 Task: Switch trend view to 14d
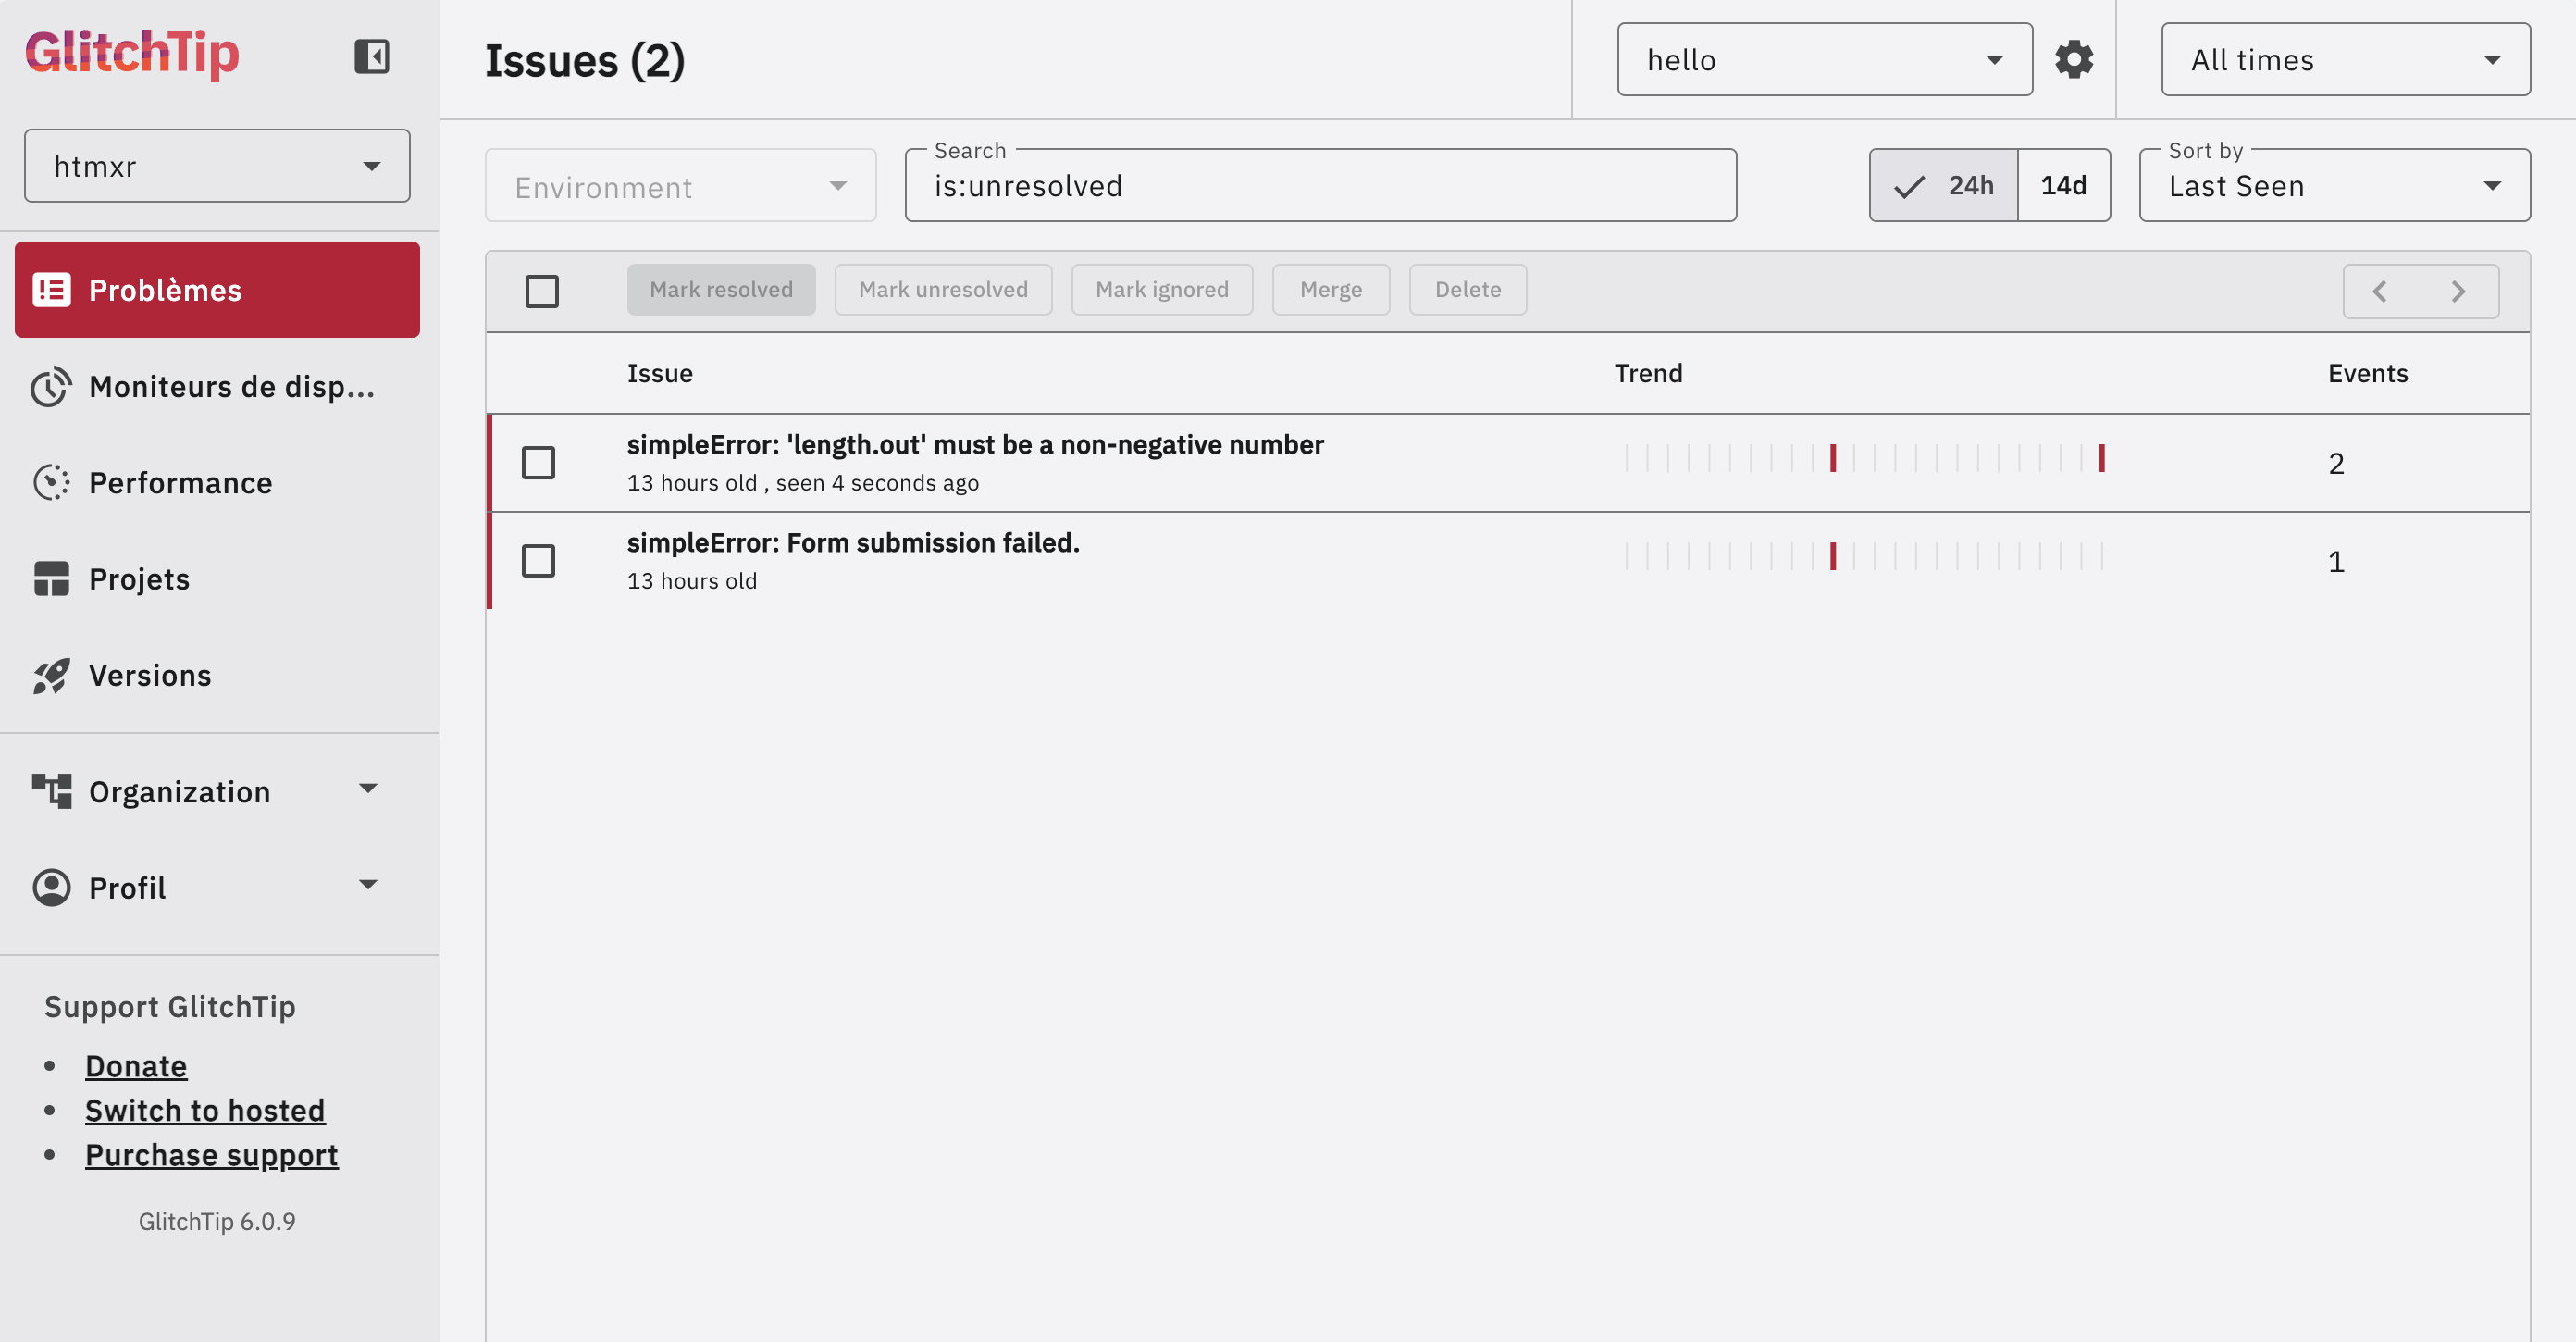(2063, 186)
